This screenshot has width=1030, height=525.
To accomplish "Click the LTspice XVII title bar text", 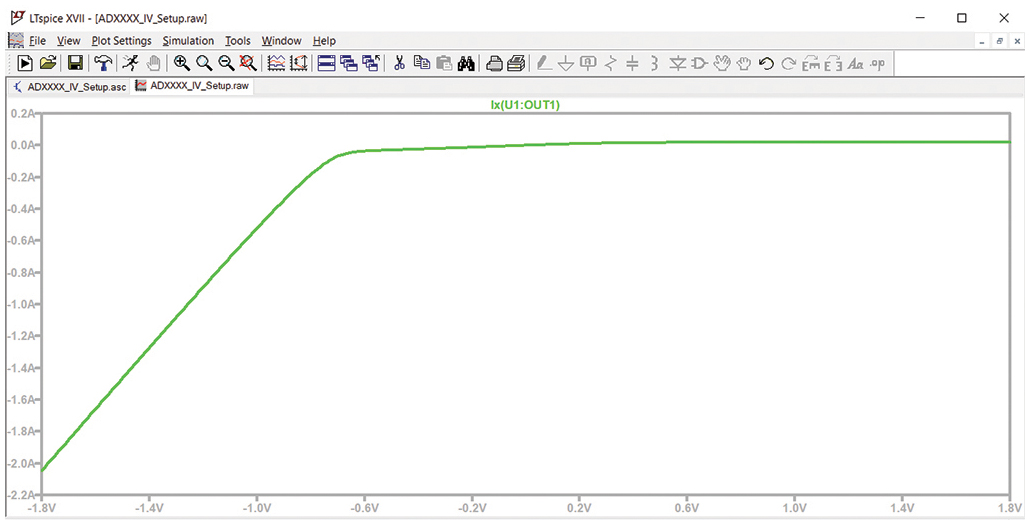I will [x=118, y=18].
